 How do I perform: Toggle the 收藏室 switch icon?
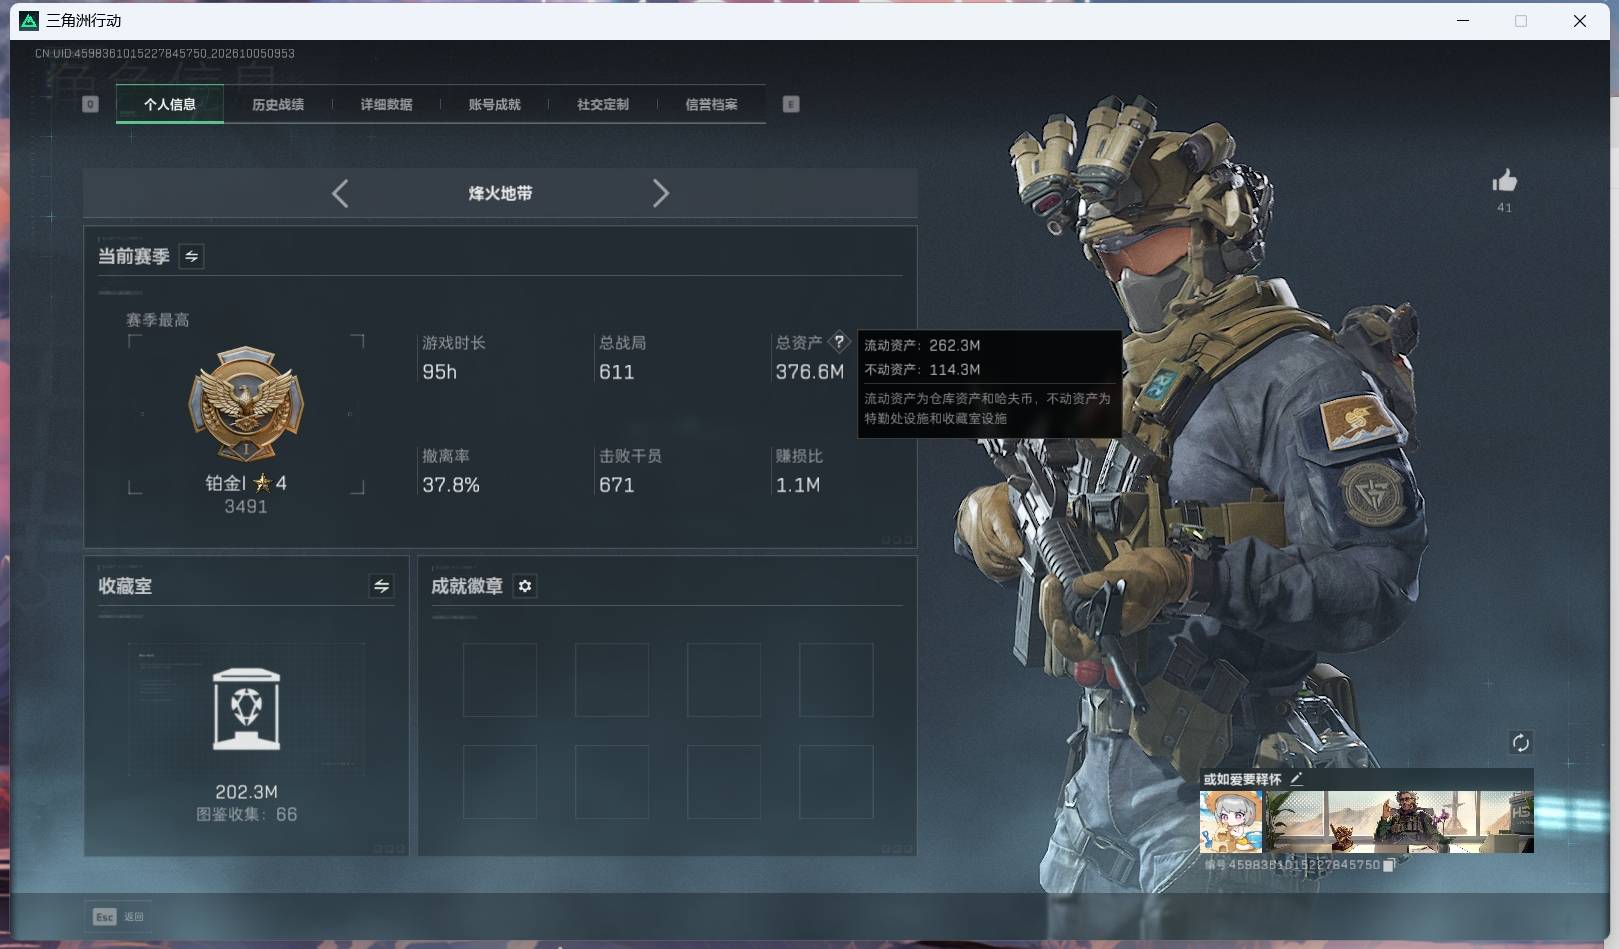381,586
